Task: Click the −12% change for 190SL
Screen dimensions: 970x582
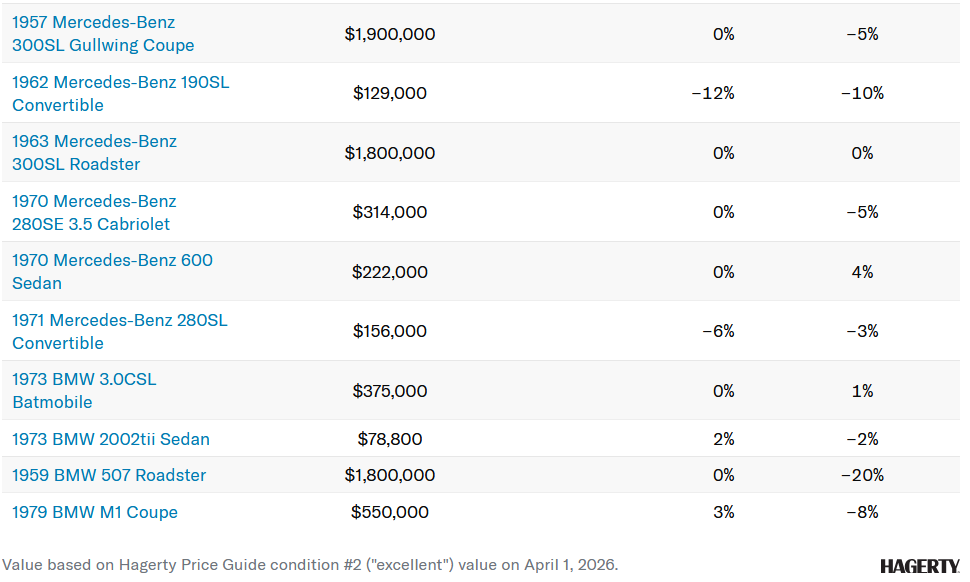Action: click(713, 93)
